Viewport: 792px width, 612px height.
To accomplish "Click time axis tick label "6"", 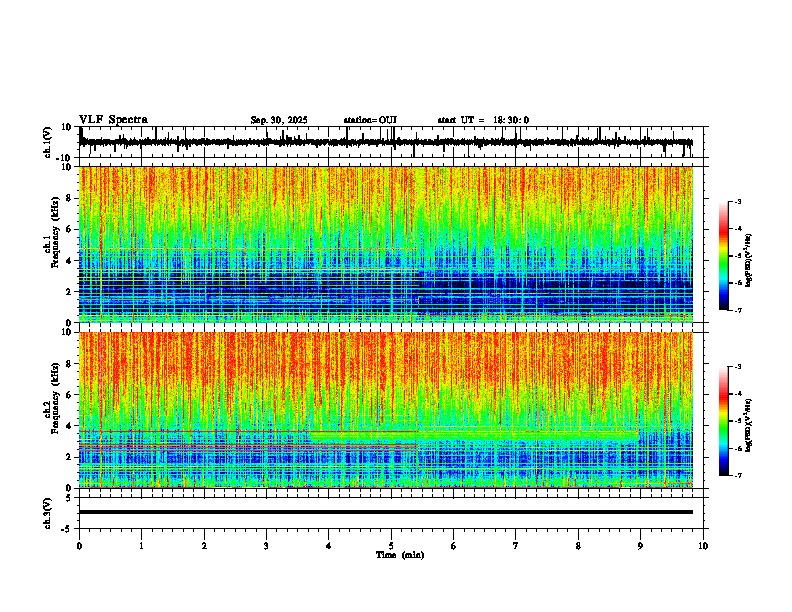I will coord(453,546).
